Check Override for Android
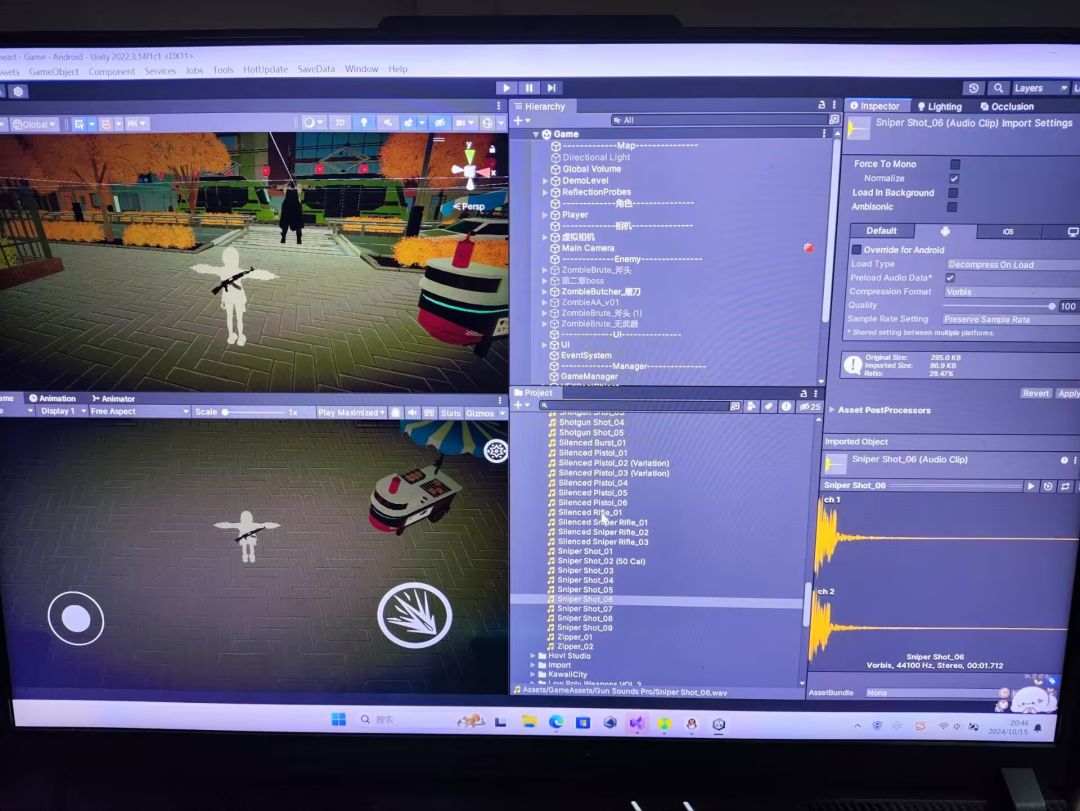This screenshot has height=811, width=1080. [x=856, y=249]
